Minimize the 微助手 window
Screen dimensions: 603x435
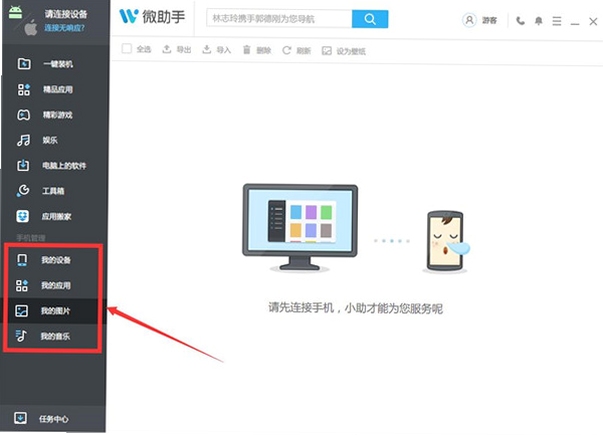[575, 22]
